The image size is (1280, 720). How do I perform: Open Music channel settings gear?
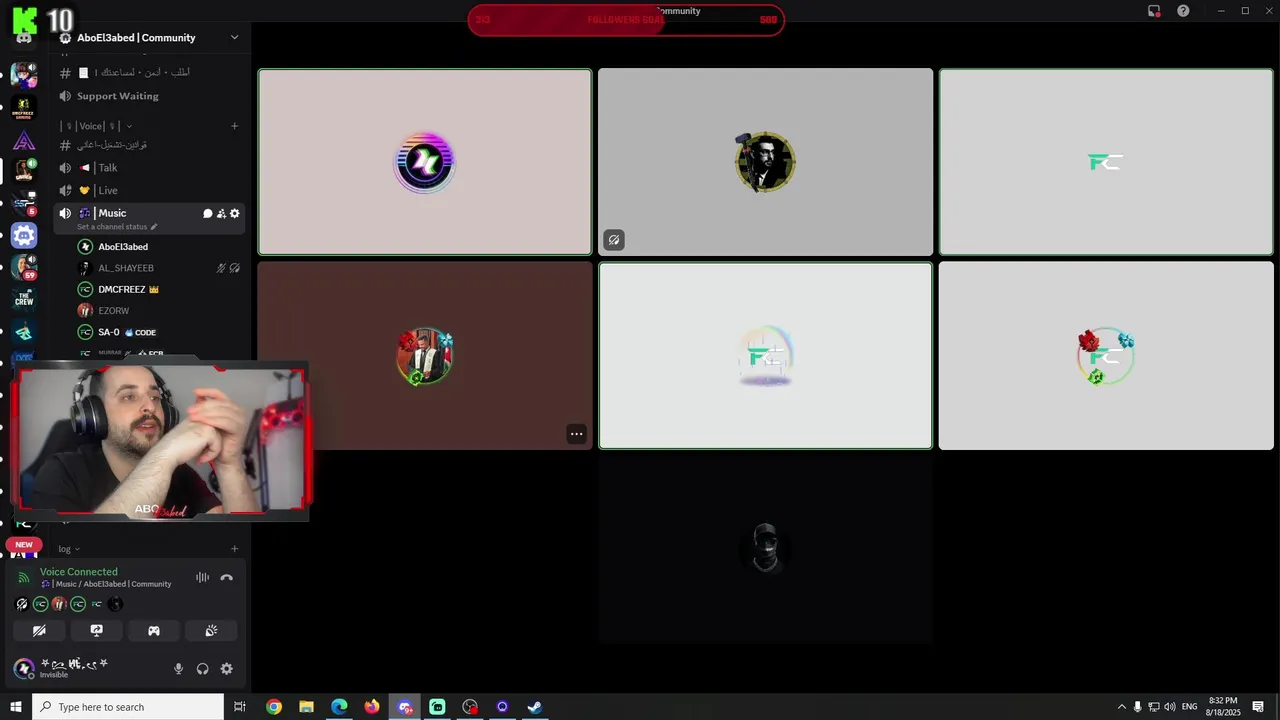click(235, 213)
